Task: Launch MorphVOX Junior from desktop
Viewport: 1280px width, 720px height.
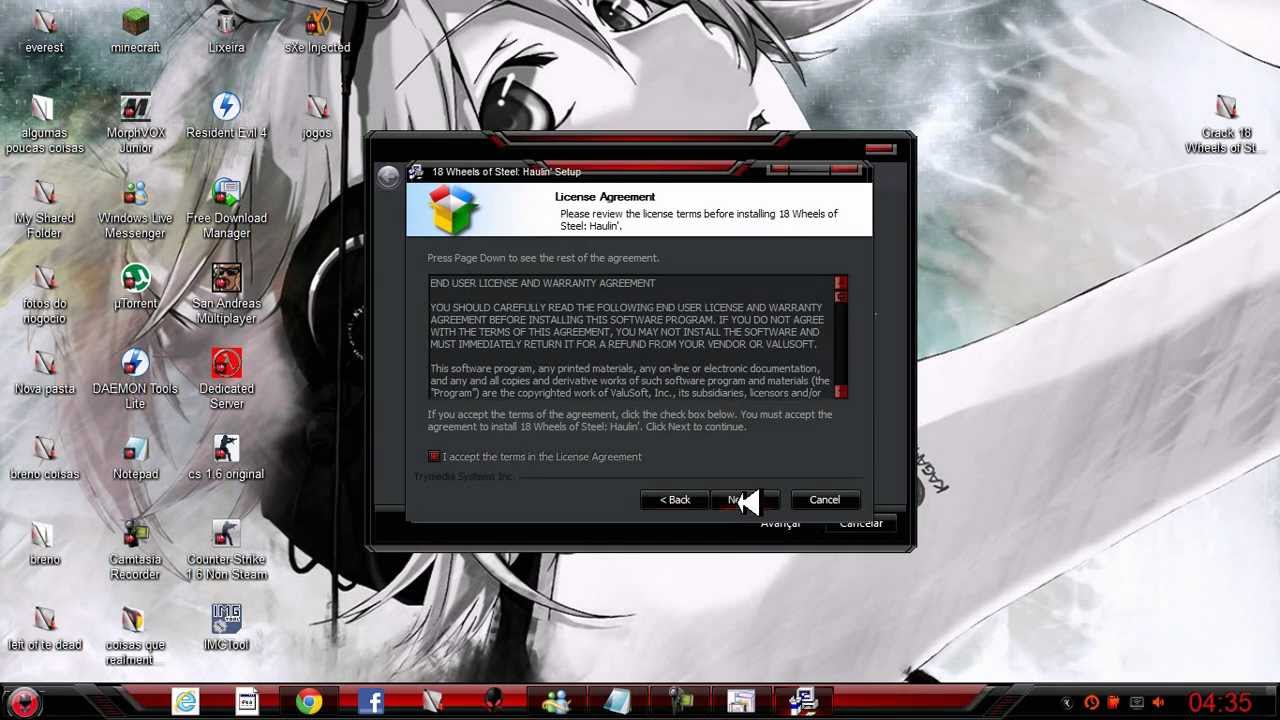Action: pyautogui.click(x=135, y=124)
